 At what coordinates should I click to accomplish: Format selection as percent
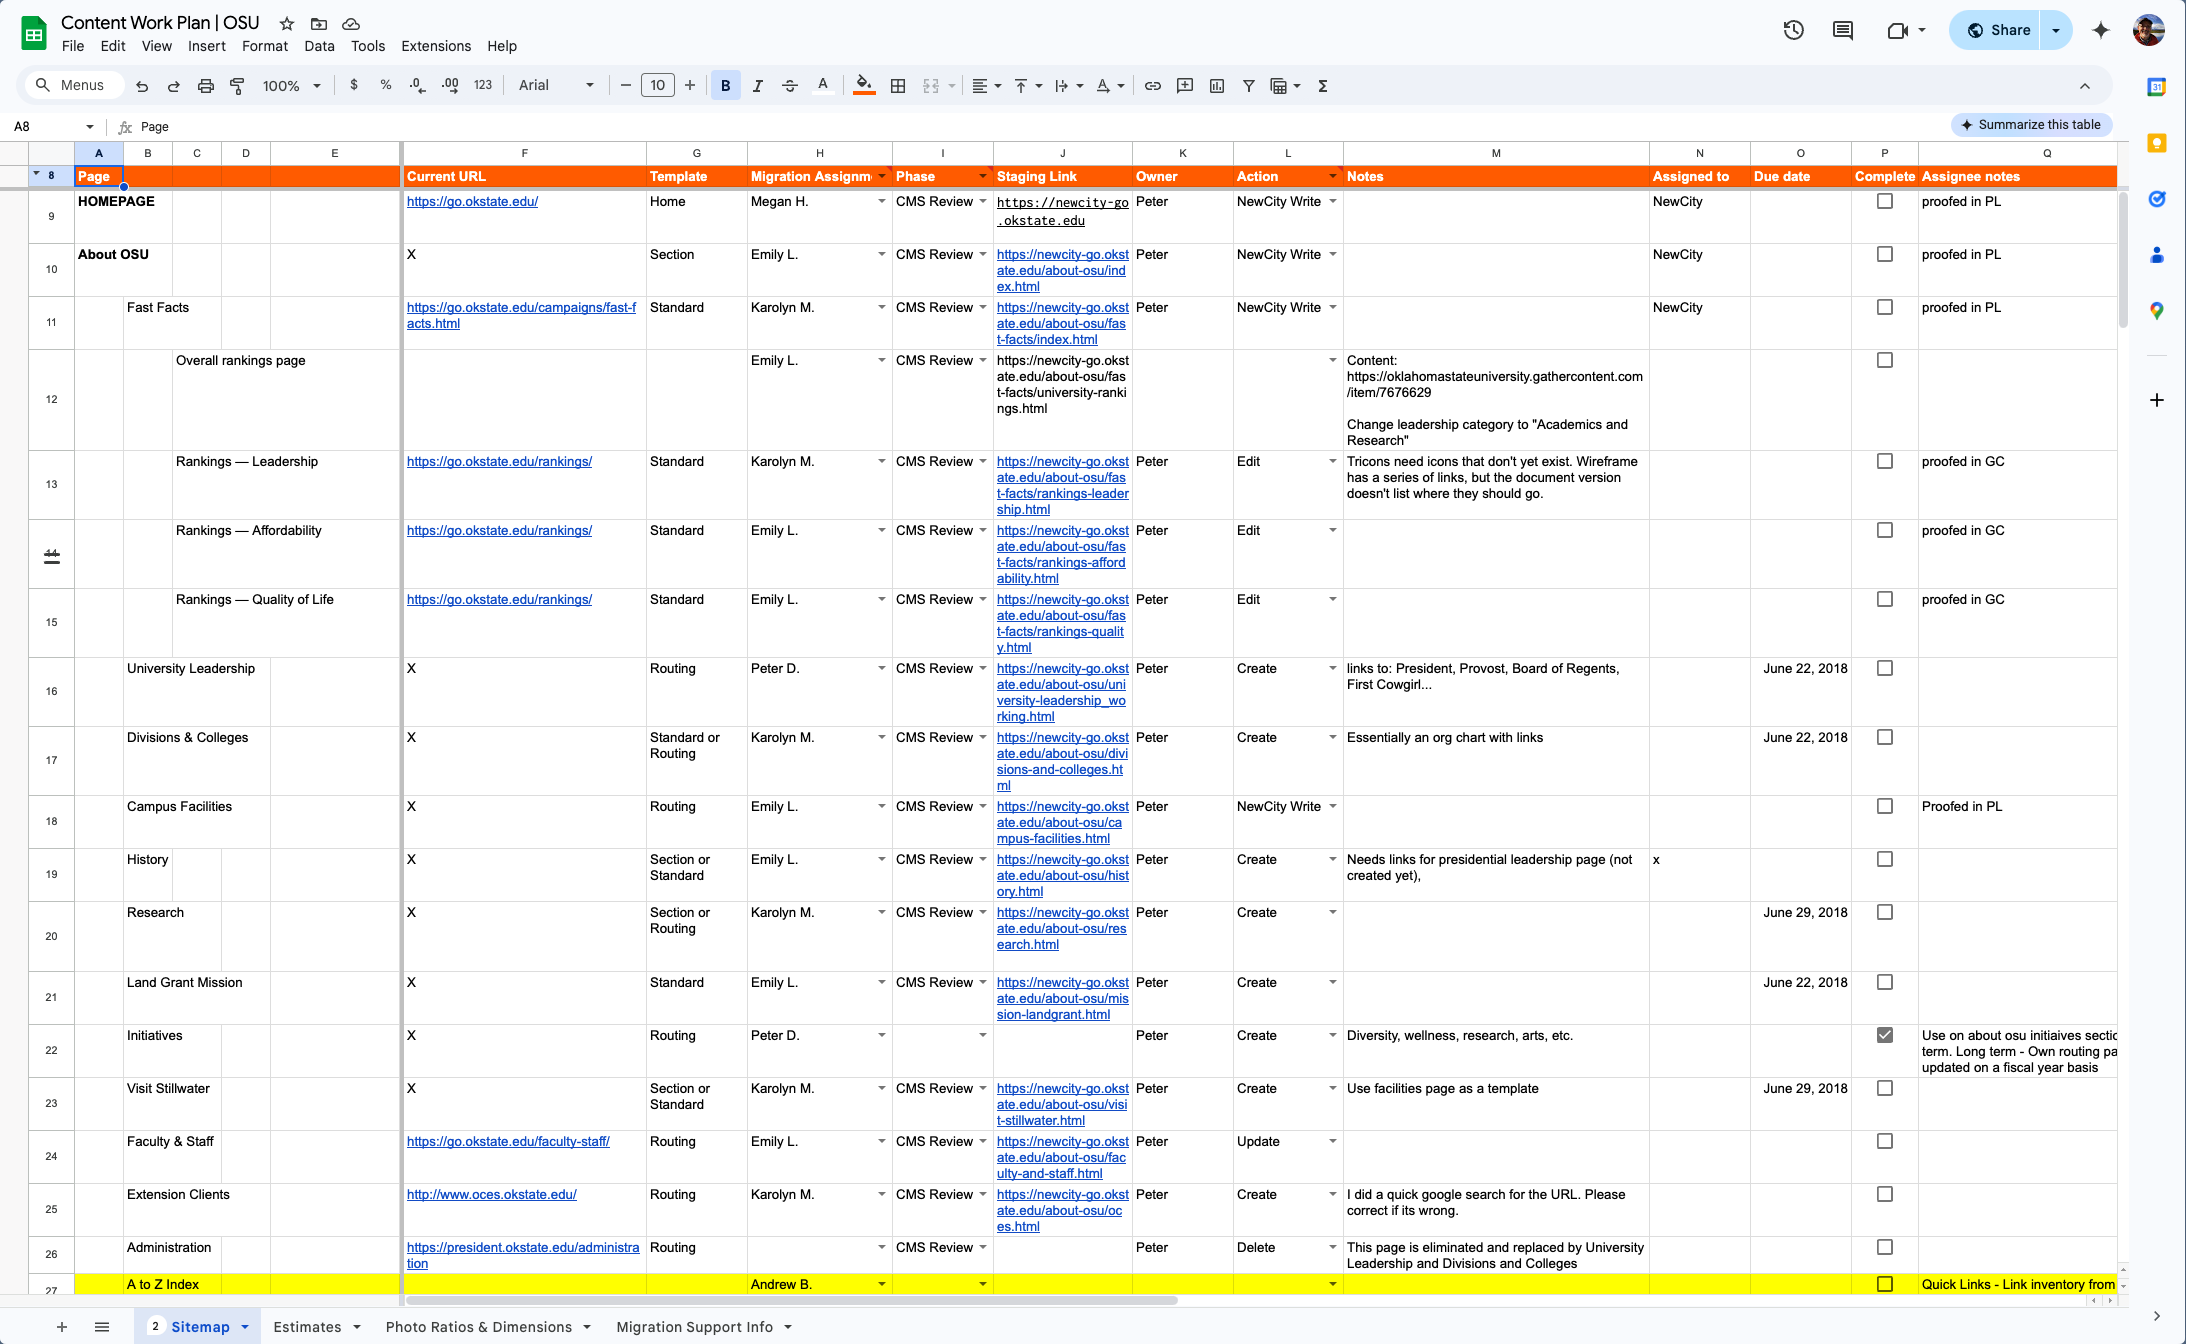point(386,86)
